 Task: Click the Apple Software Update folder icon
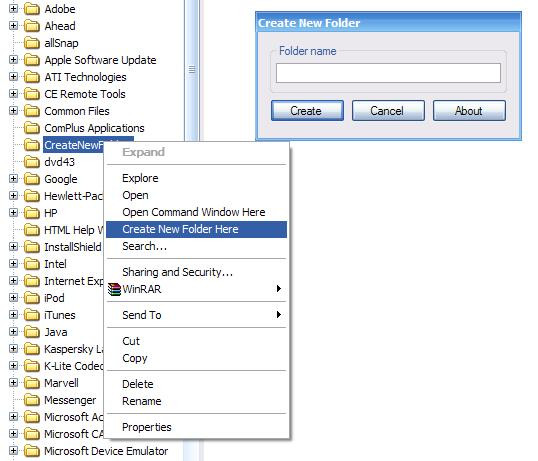[x=32, y=60]
